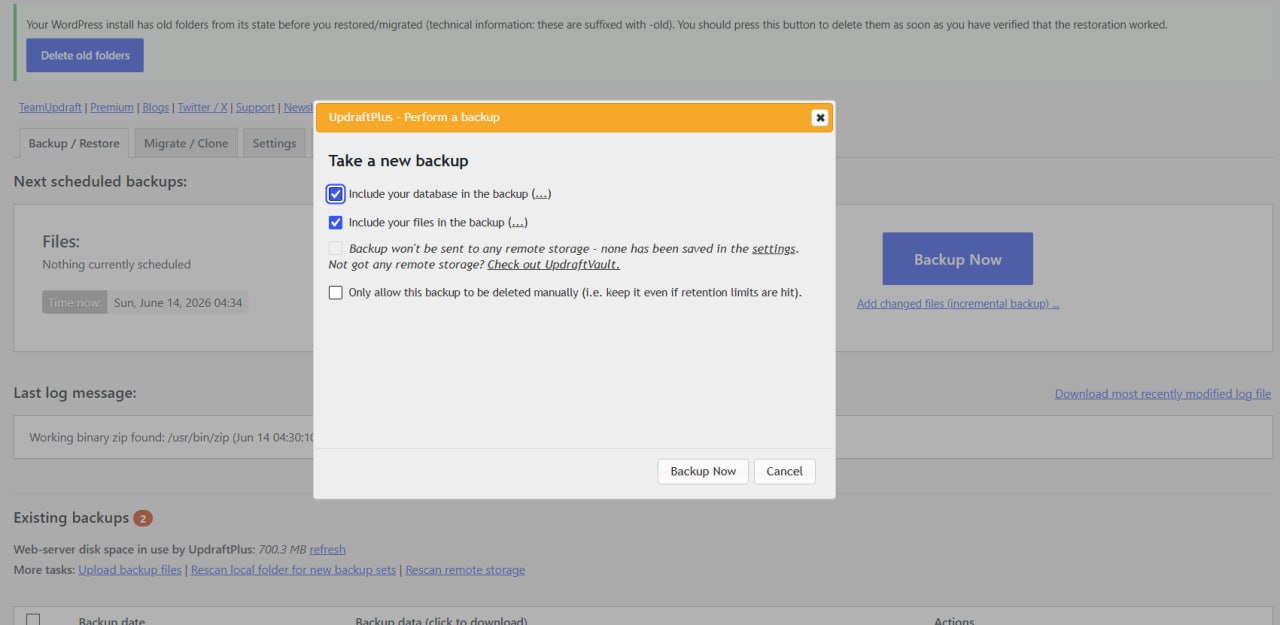The width and height of the screenshot is (1280, 625).
Task: Switch to the Settings tab
Action: pyautogui.click(x=274, y=143)
